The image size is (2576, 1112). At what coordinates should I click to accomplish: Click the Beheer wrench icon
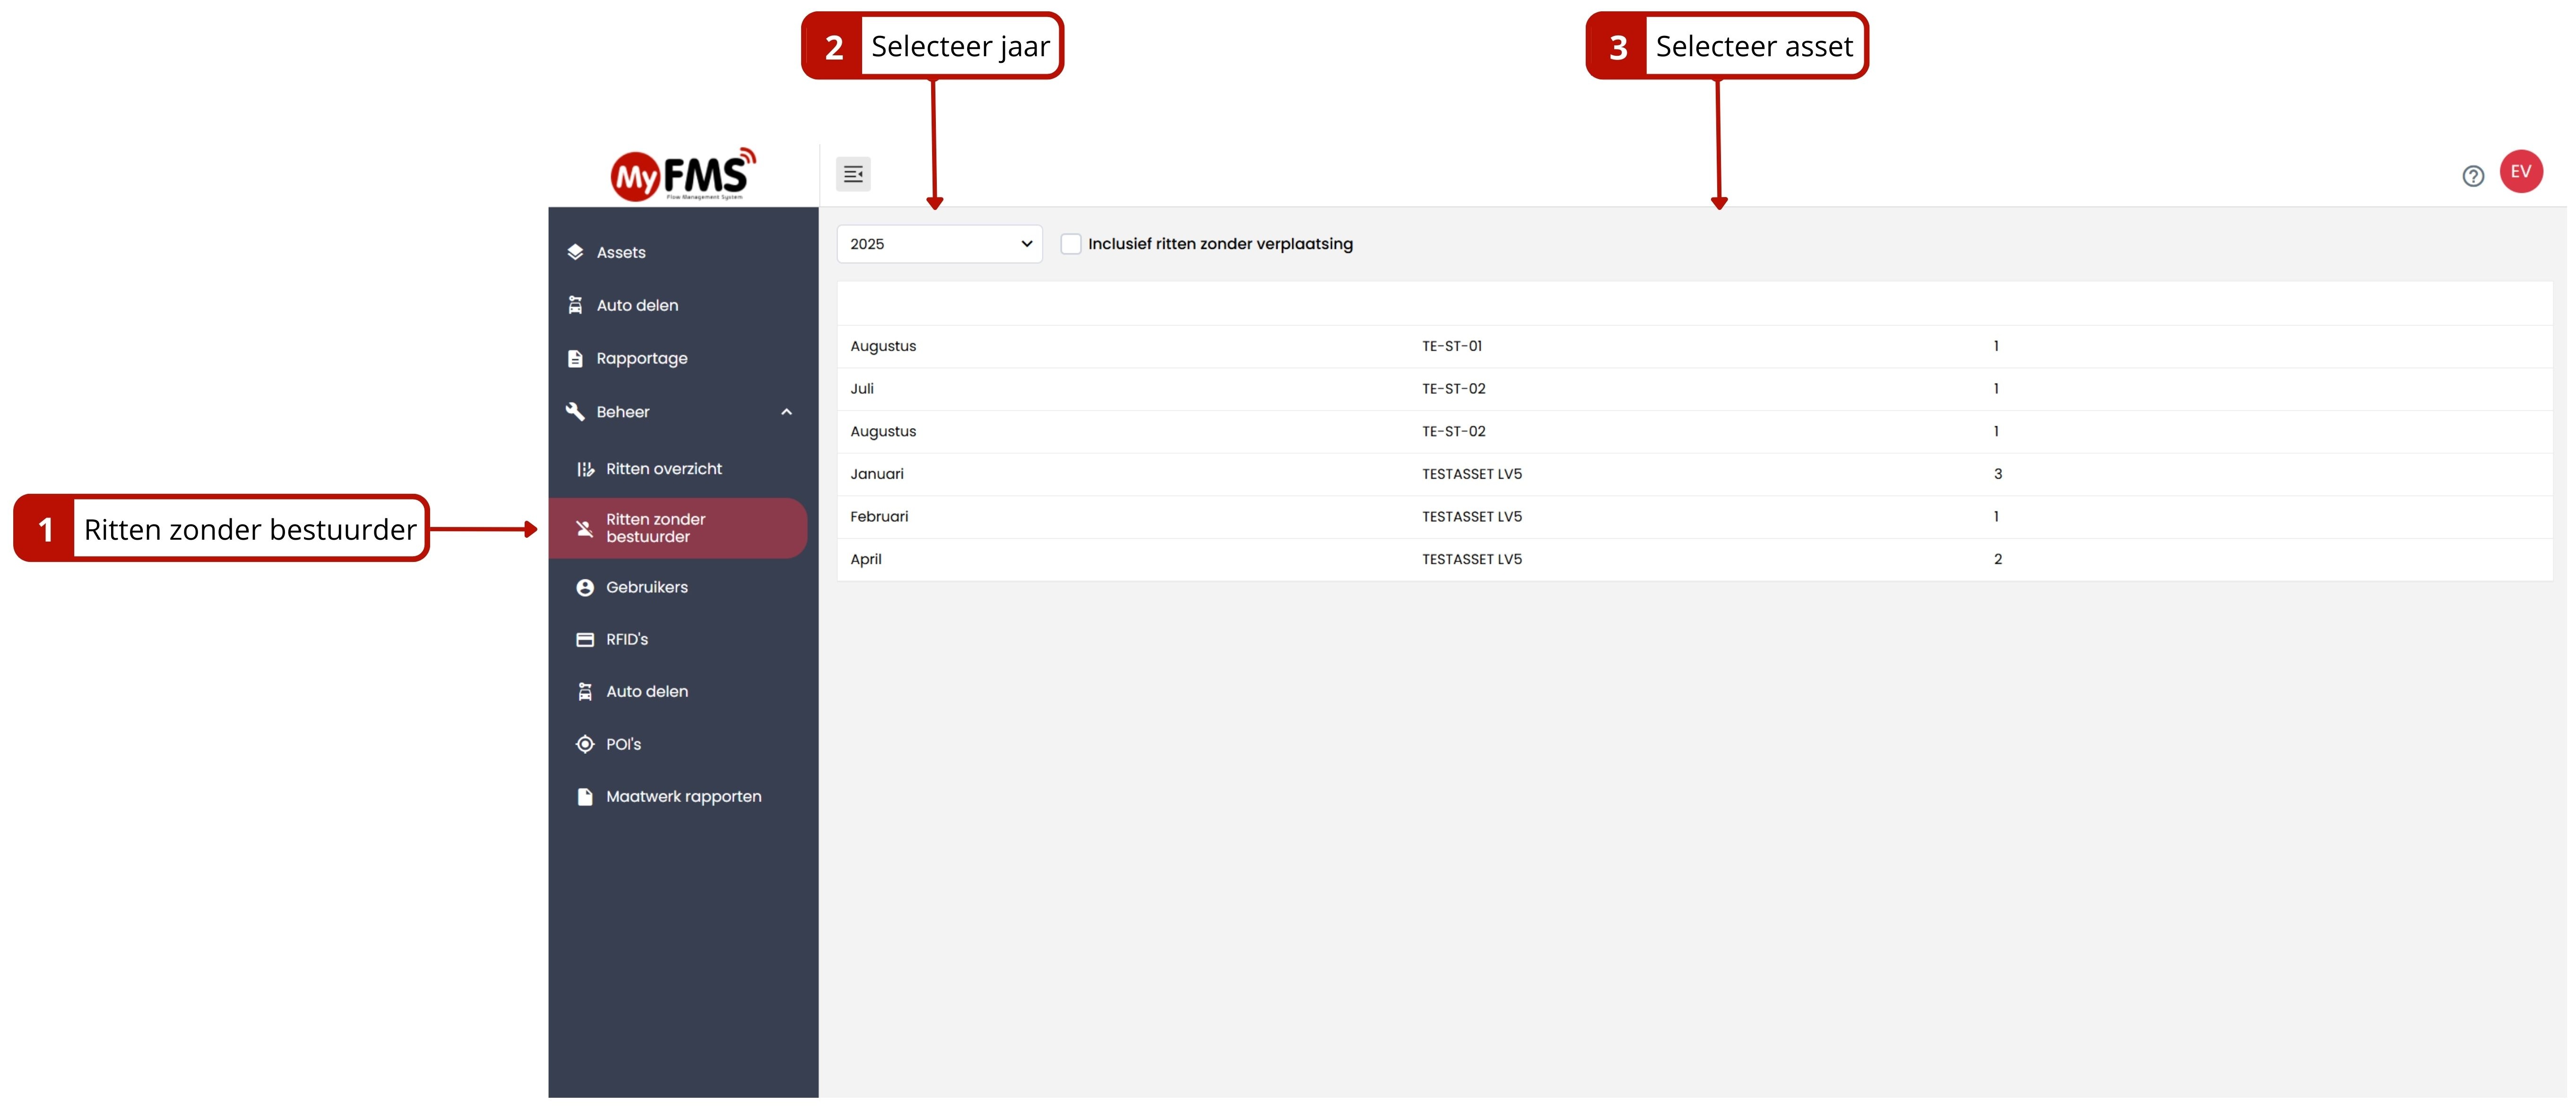575,412
